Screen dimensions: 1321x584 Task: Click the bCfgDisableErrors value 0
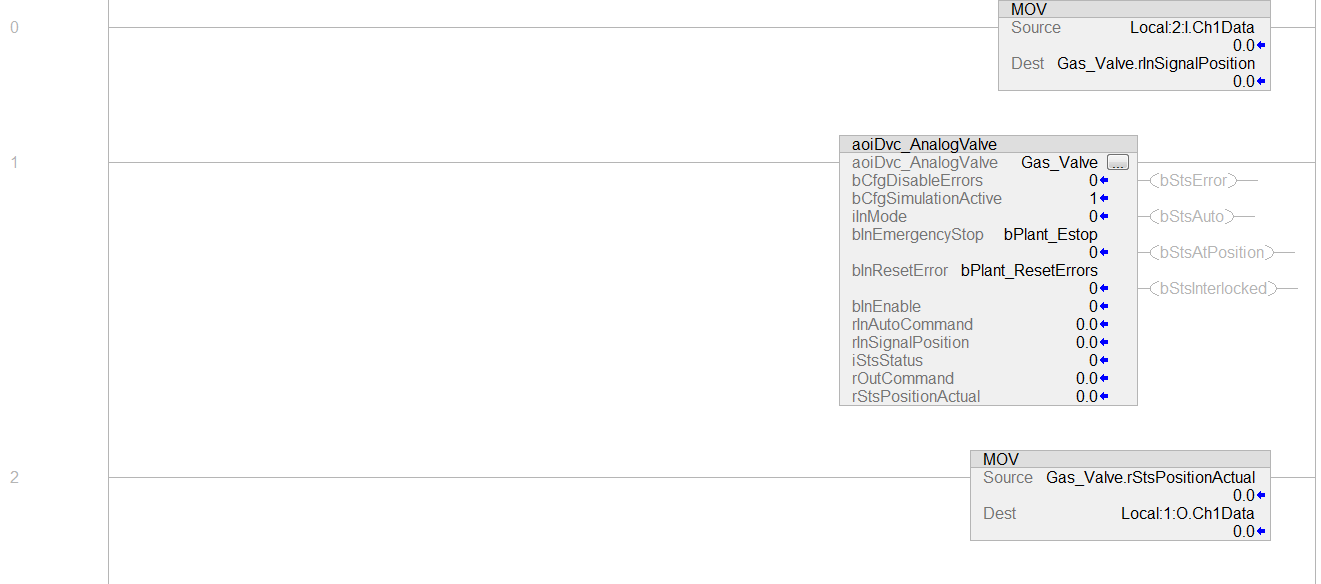[x=1093, y=180]
